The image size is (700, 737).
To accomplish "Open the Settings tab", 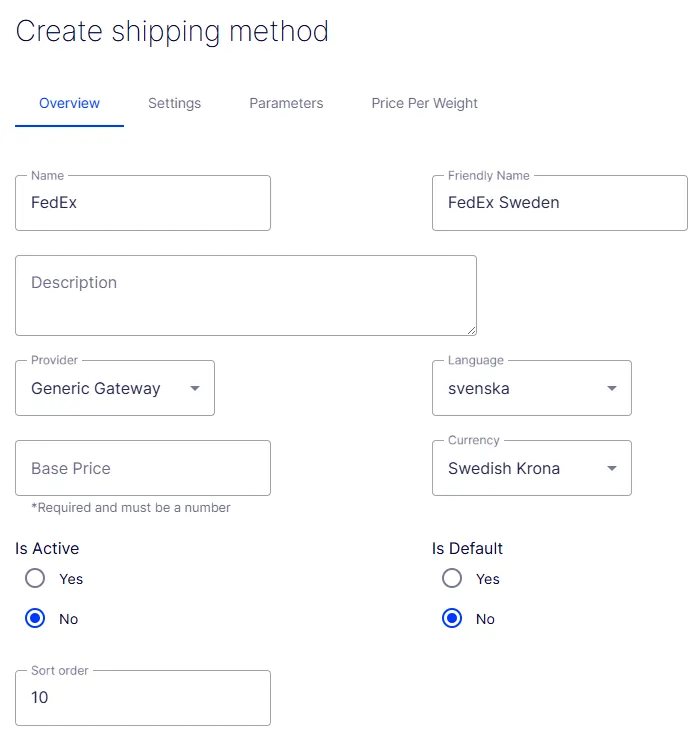I will 174,103.
